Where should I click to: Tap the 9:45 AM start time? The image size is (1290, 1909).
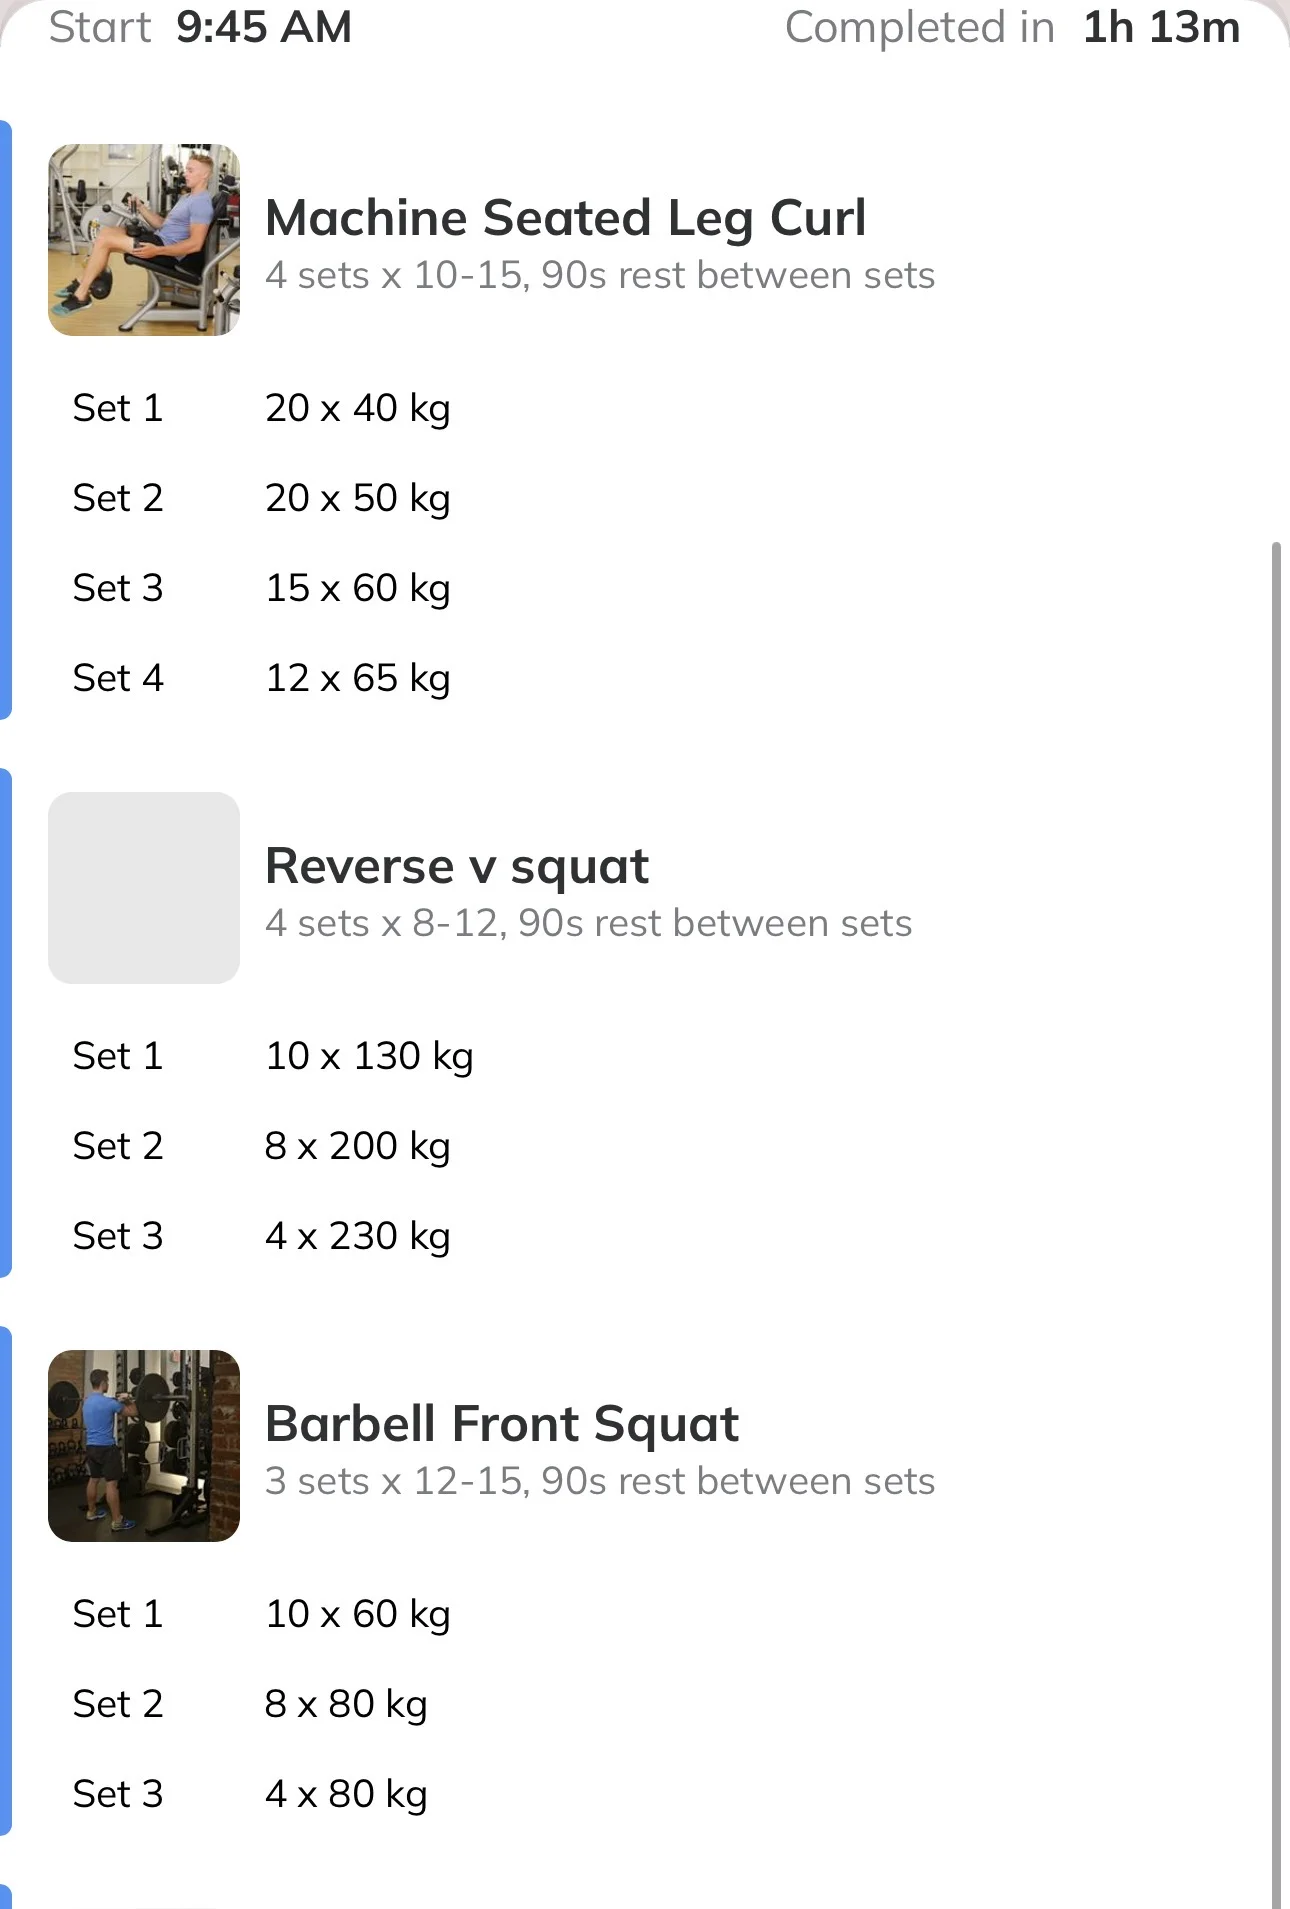[x=264, y=27]
